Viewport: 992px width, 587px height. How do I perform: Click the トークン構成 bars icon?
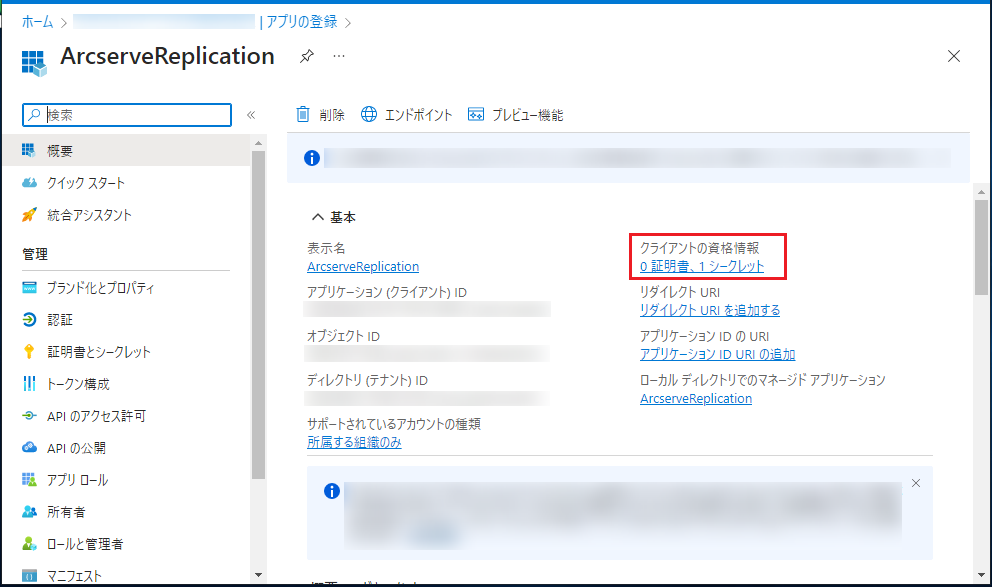(29, 383)
